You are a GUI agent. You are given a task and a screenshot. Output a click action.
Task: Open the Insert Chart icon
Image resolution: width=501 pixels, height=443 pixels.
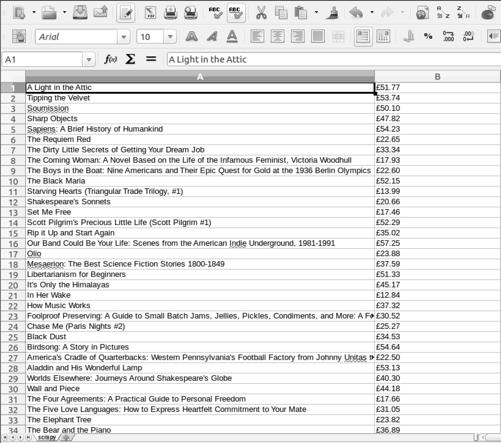point(488,13)
